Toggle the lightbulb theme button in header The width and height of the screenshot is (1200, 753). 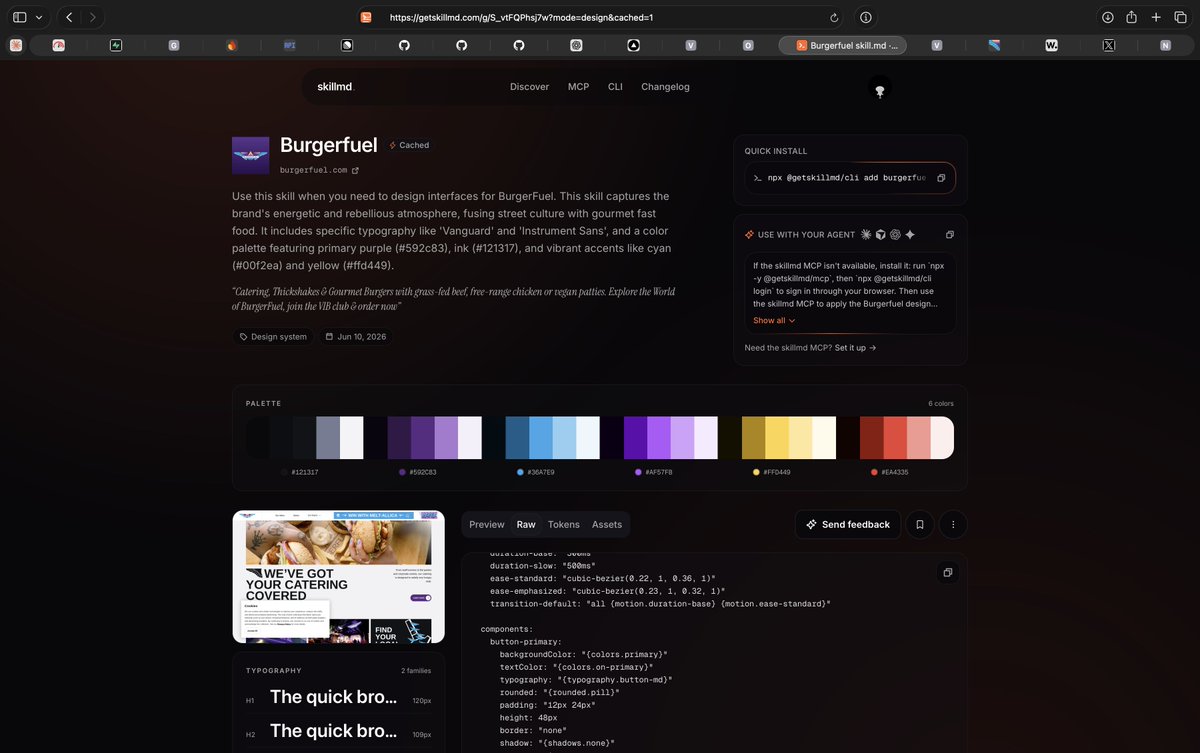(880, 90)
